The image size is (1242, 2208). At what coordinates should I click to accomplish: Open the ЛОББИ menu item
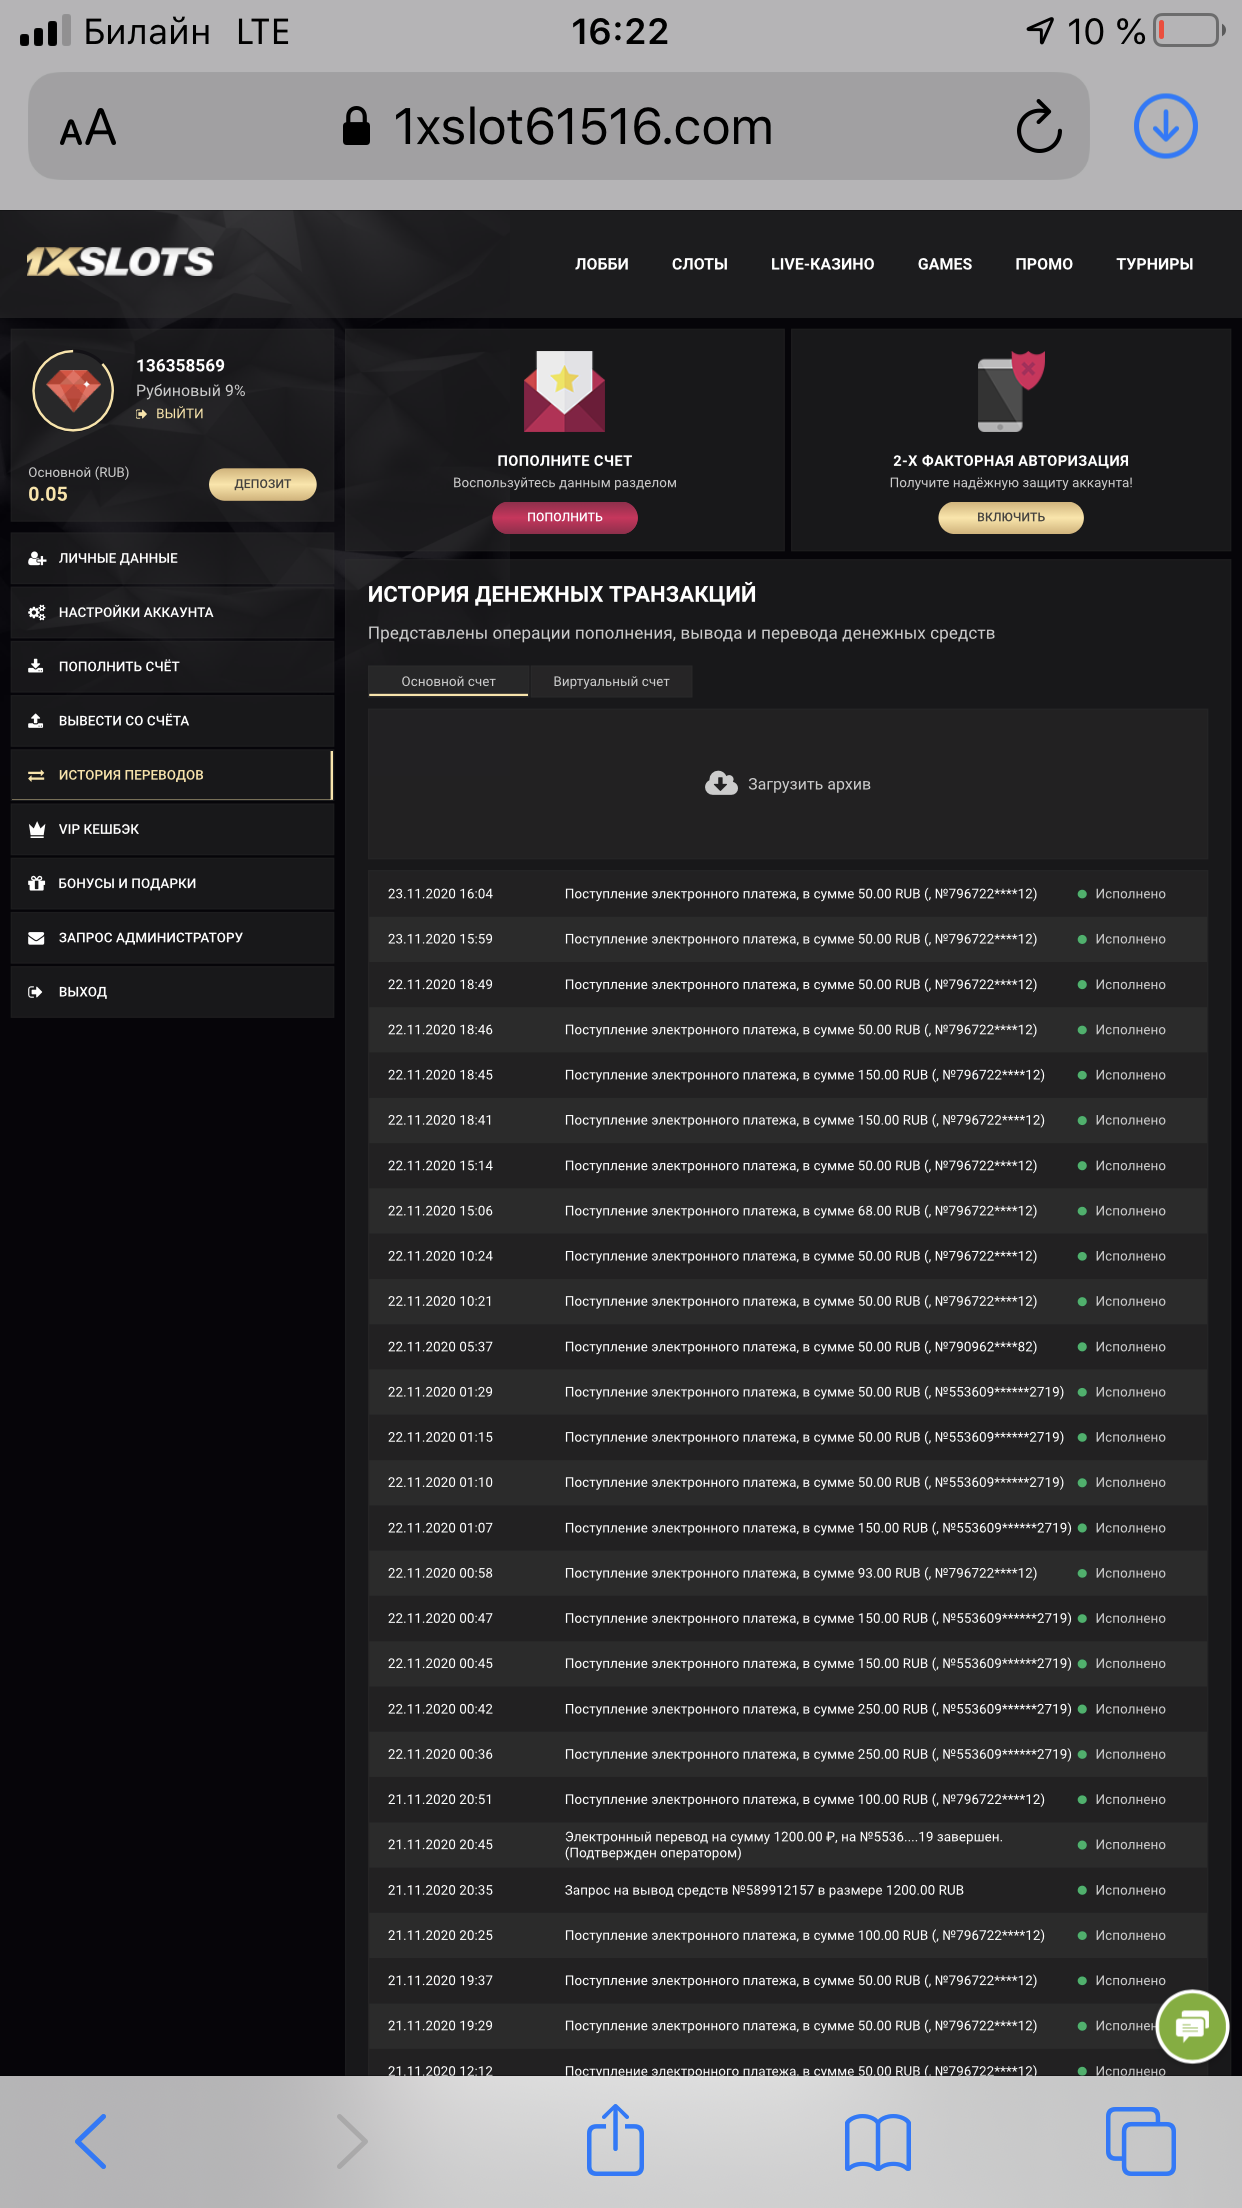tap(602, 264)
